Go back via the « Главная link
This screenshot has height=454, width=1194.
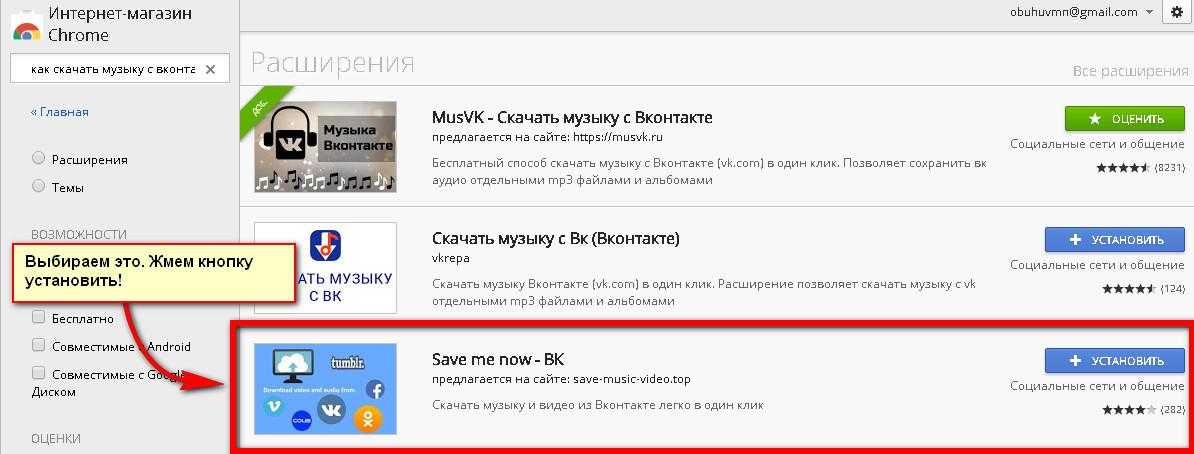point(59,112)
